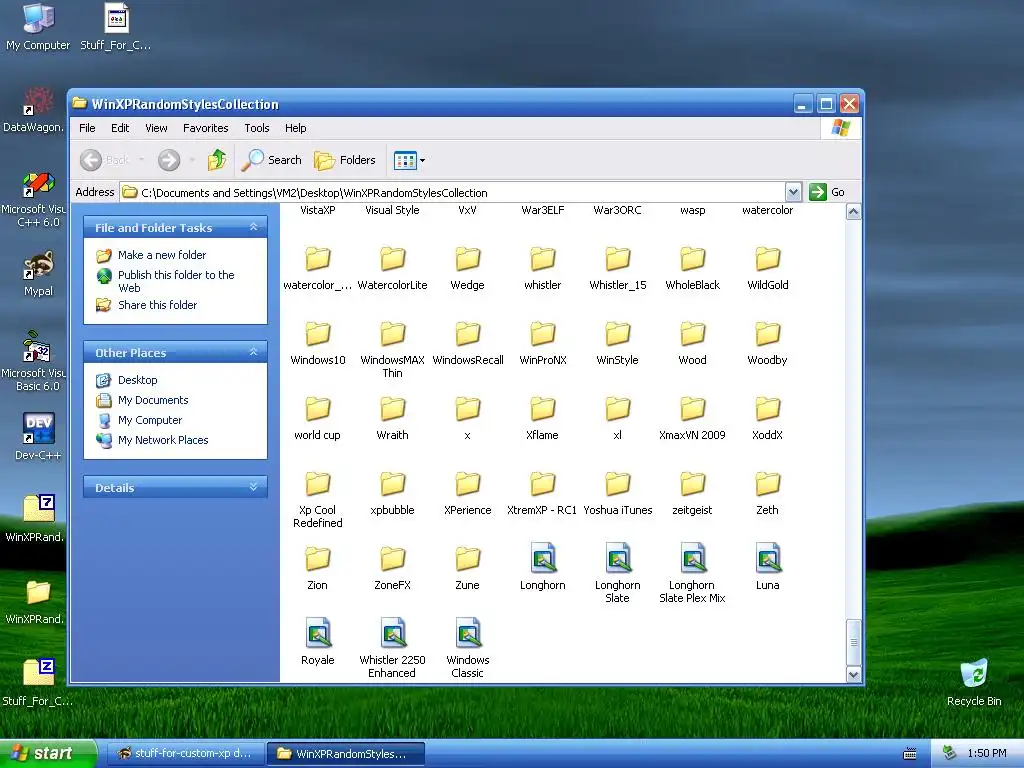Image resolution: width=1024 pixels, height=768 pixels.
Task: Select the Zune folder
Action: coord(467,569)
